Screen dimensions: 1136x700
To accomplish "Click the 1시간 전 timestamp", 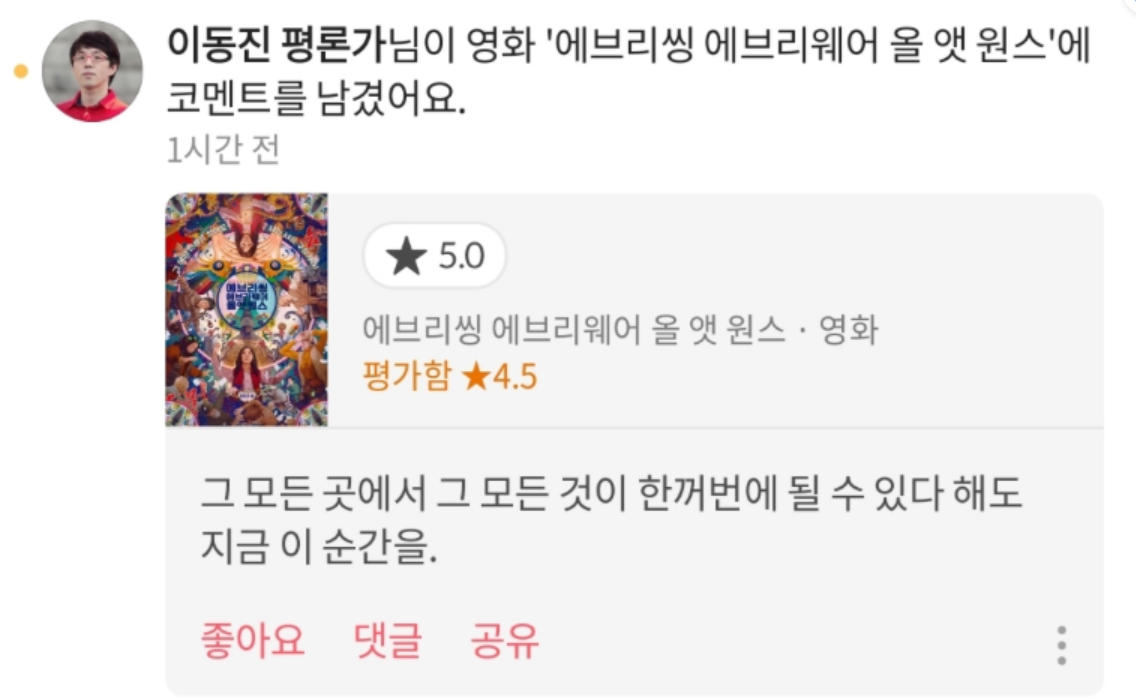I will [223, 150].
